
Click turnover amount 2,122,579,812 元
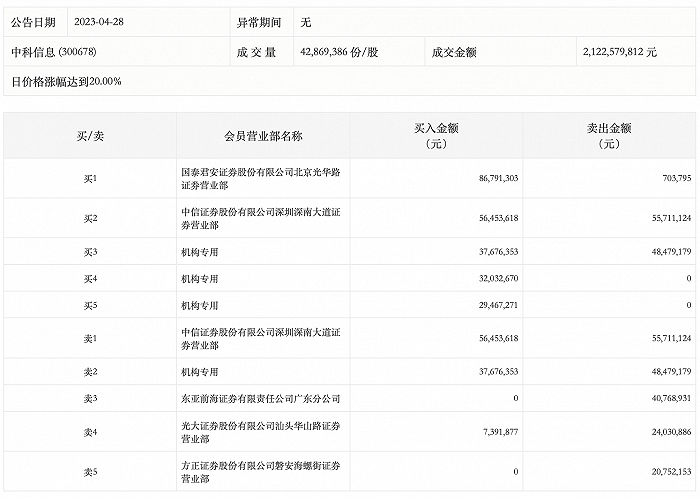619,50
